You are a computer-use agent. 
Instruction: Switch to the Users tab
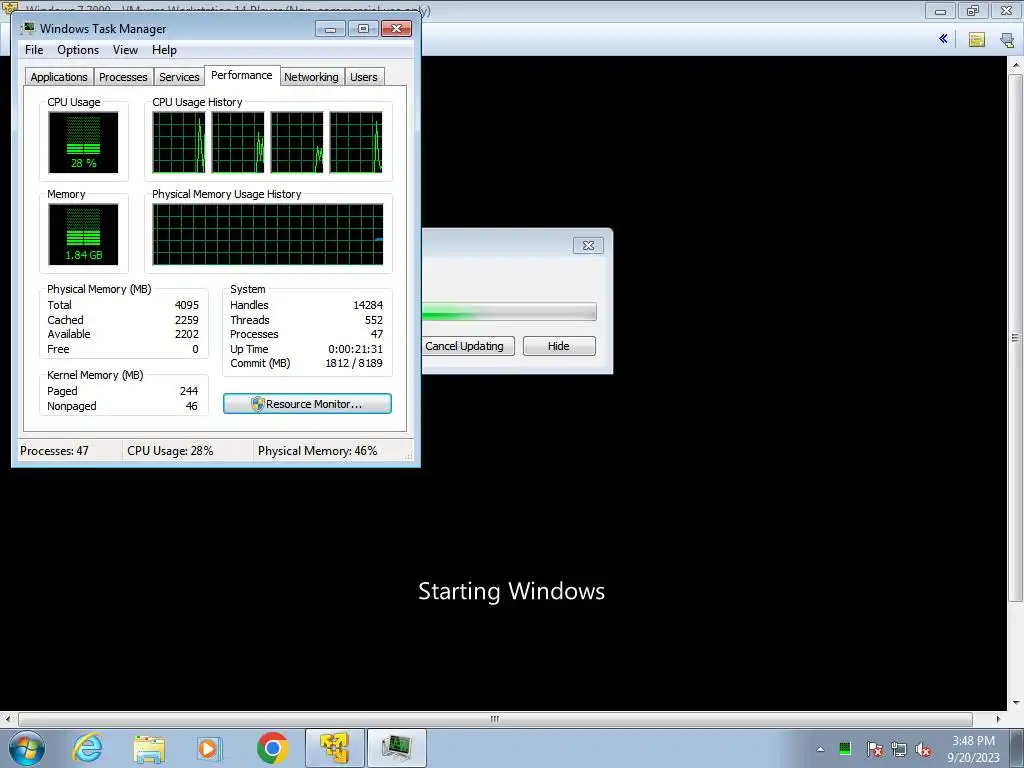[x=364, y=76]
